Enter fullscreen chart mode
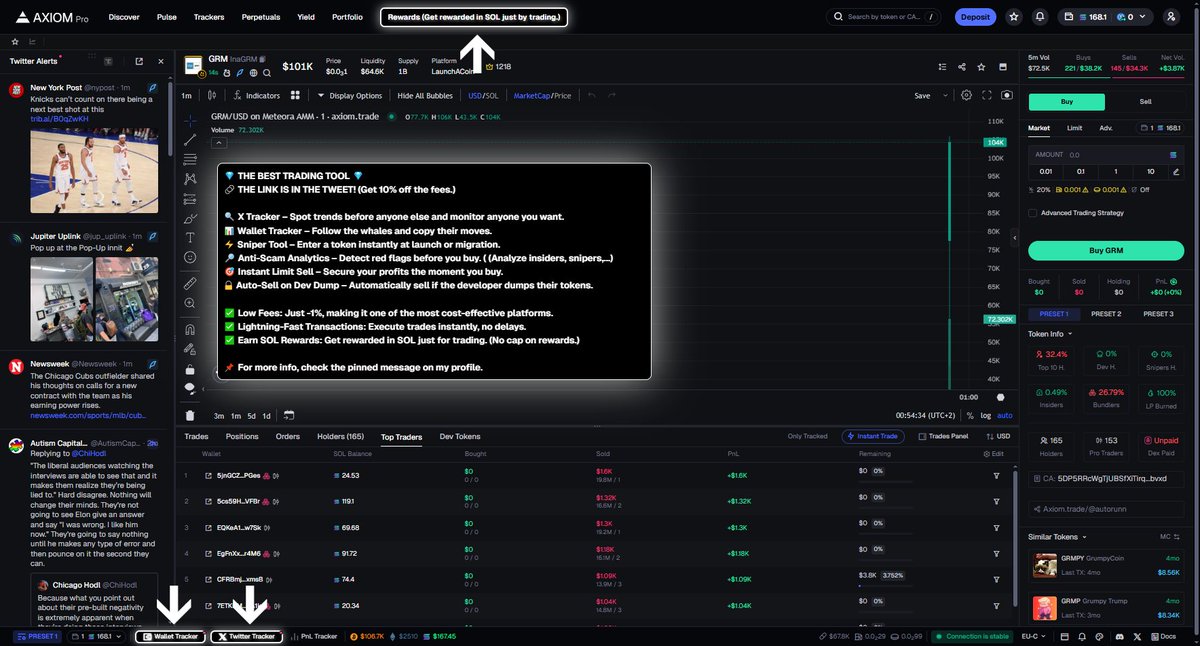Screen dimensions: 1200x646 987,96
